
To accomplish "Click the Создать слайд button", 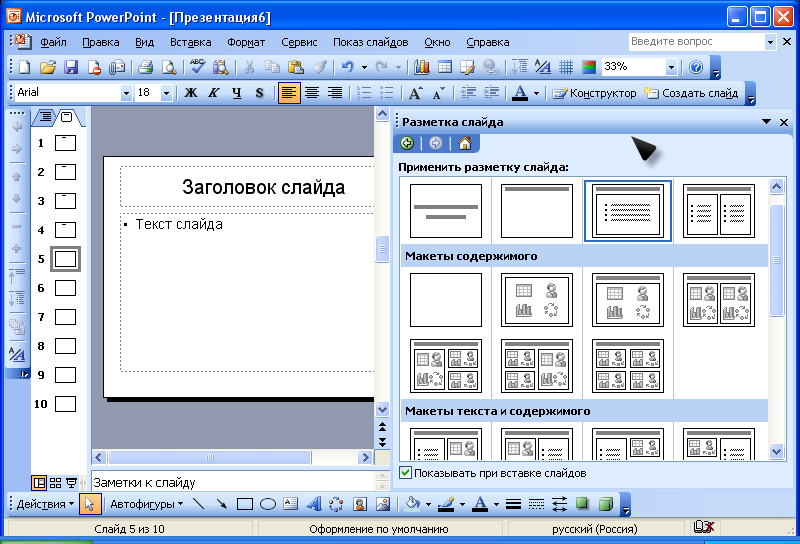I will pyautogui.click(x=691, y=93).
